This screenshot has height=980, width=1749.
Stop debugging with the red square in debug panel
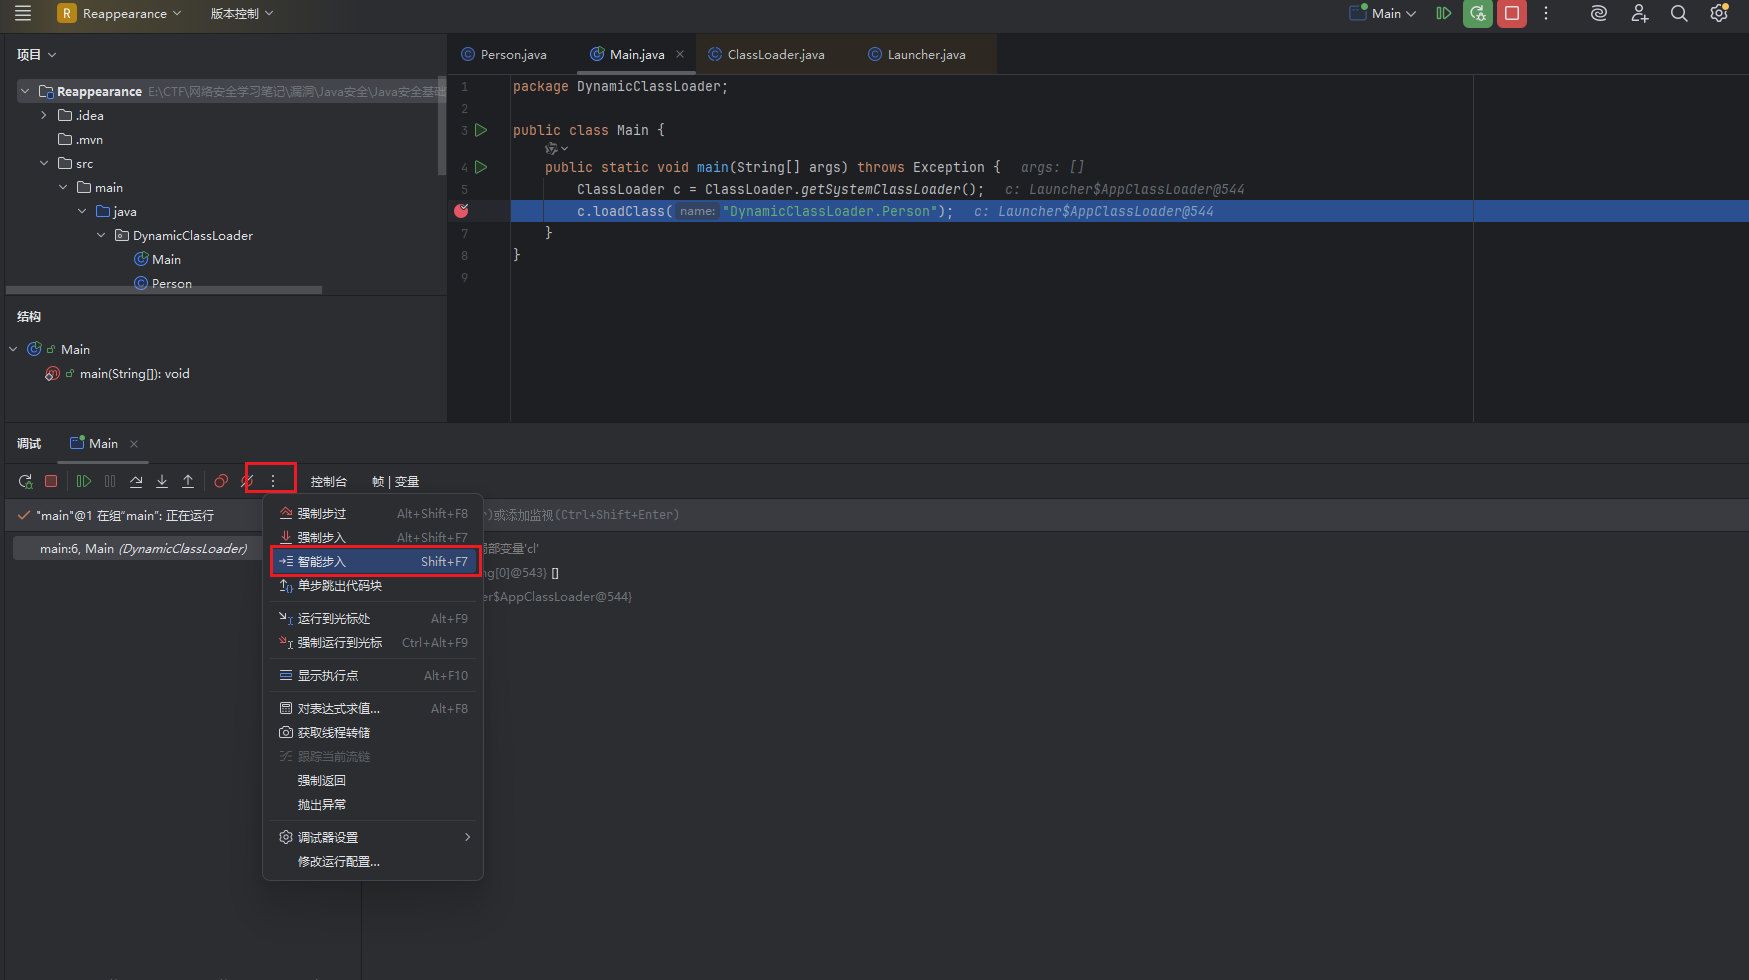pyautogui.click(x=51, y=482)
